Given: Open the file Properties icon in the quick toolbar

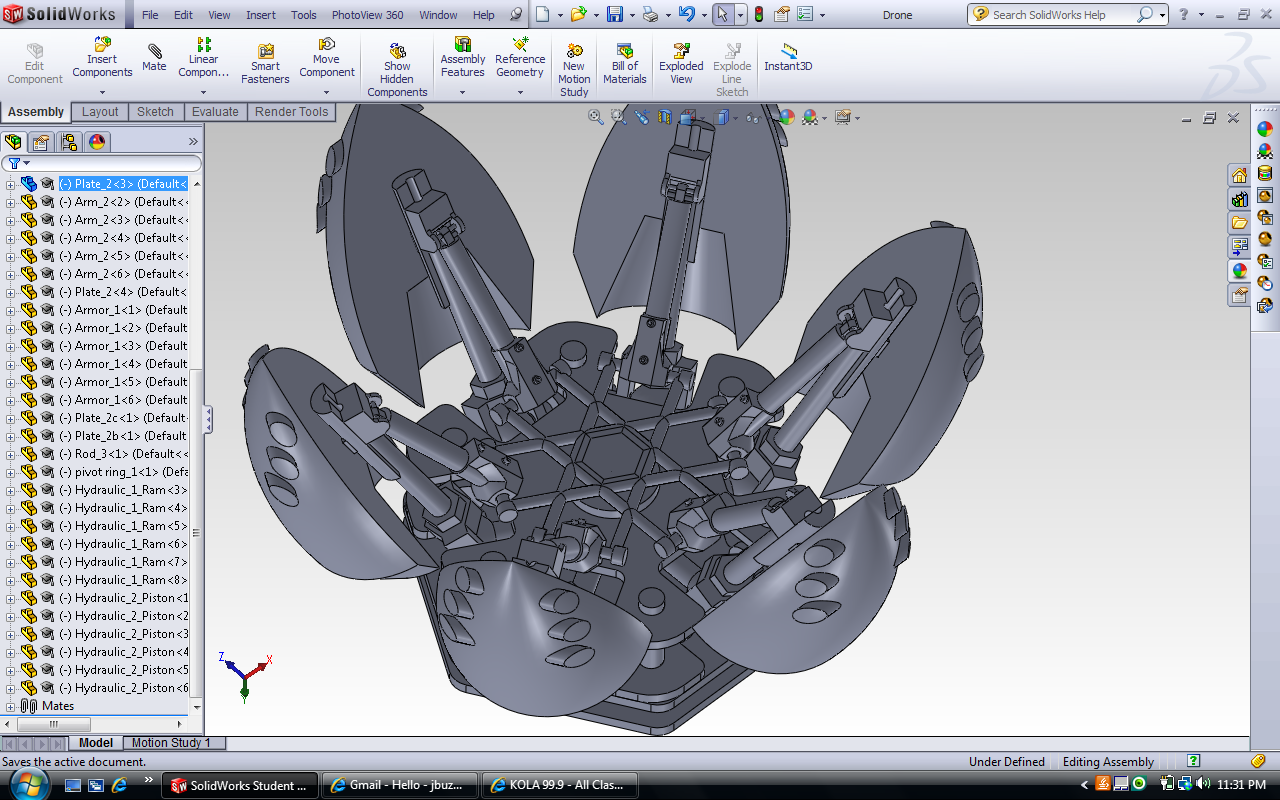Looking at the screenshot, I should click(782, 15).
